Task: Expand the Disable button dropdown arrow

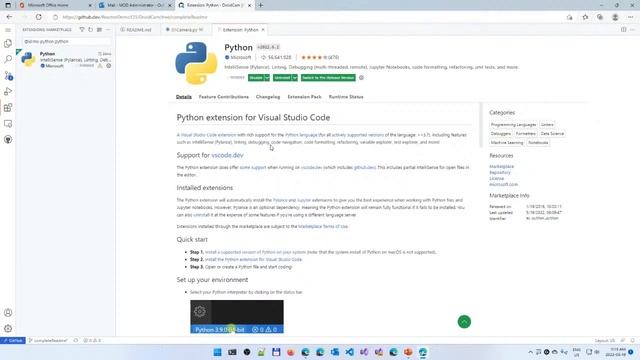Action: [x=267, y=78]
